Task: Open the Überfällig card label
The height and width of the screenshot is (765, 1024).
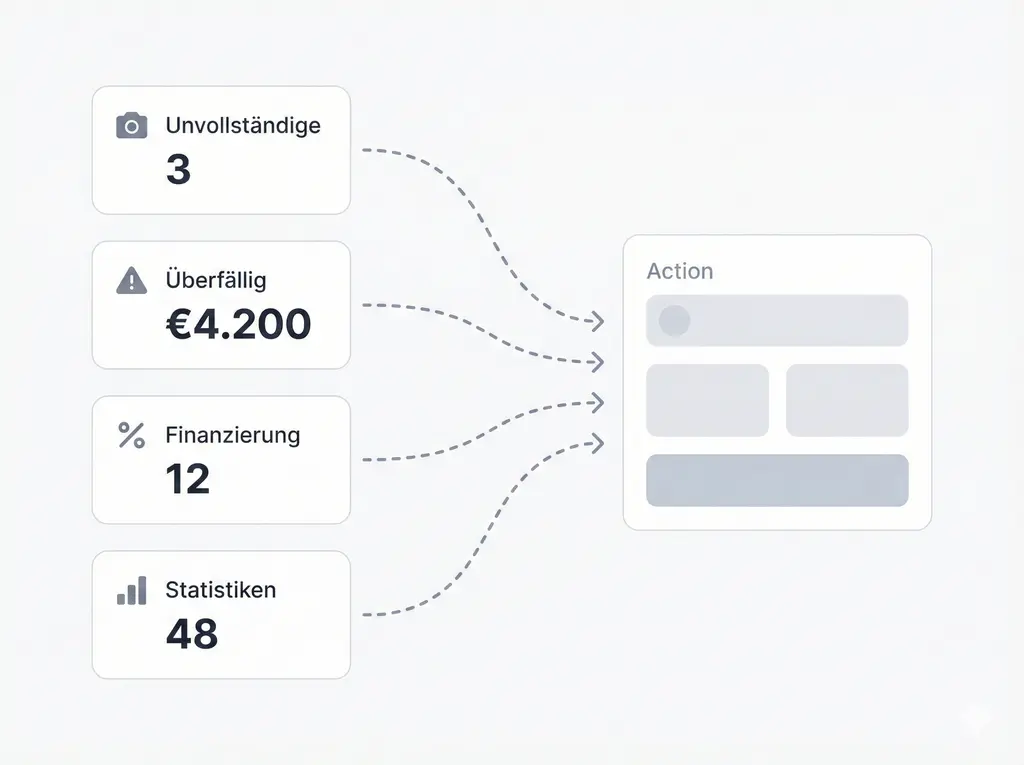Action: tap(216, 281)
